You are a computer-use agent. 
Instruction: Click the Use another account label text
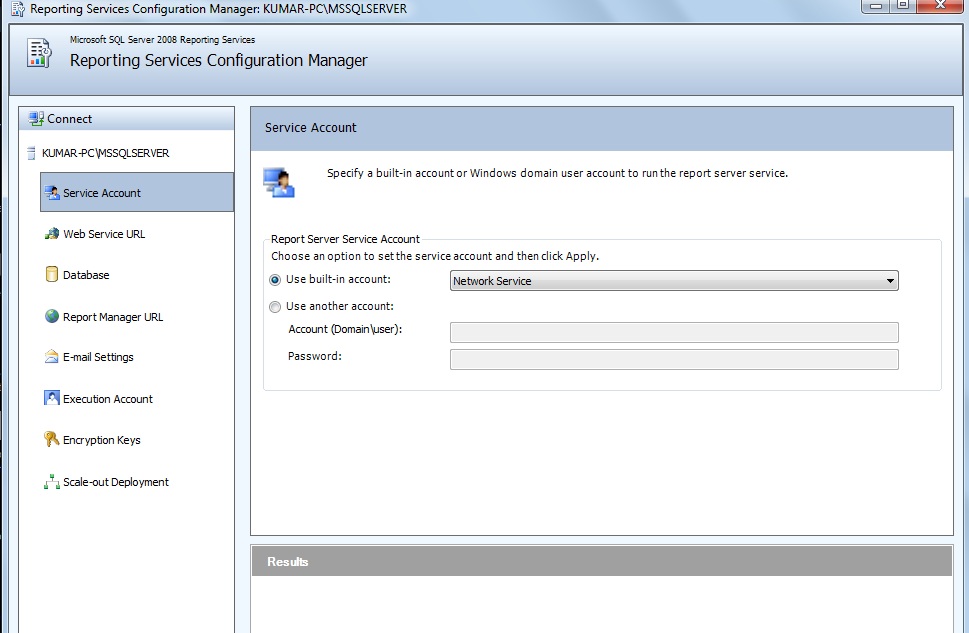coord(339,306)
